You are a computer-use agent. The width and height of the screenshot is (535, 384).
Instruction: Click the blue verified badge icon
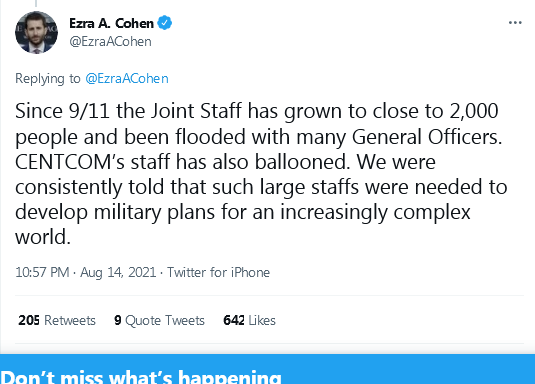coord(165,23)
